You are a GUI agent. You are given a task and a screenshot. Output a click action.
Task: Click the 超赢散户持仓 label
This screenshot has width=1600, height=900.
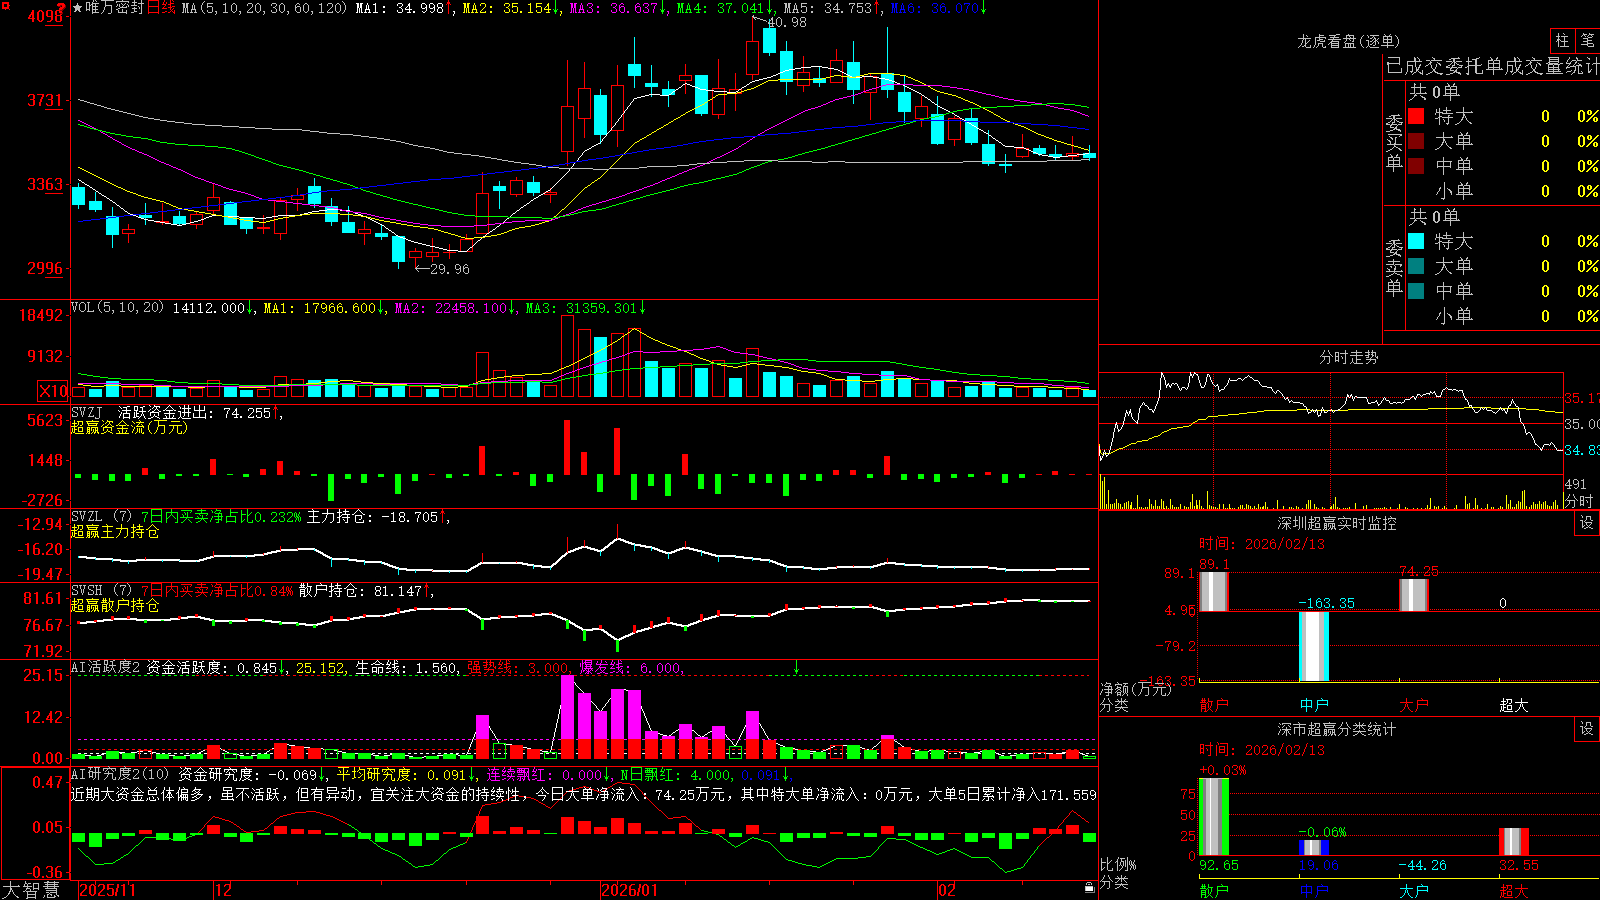(115, 605)
